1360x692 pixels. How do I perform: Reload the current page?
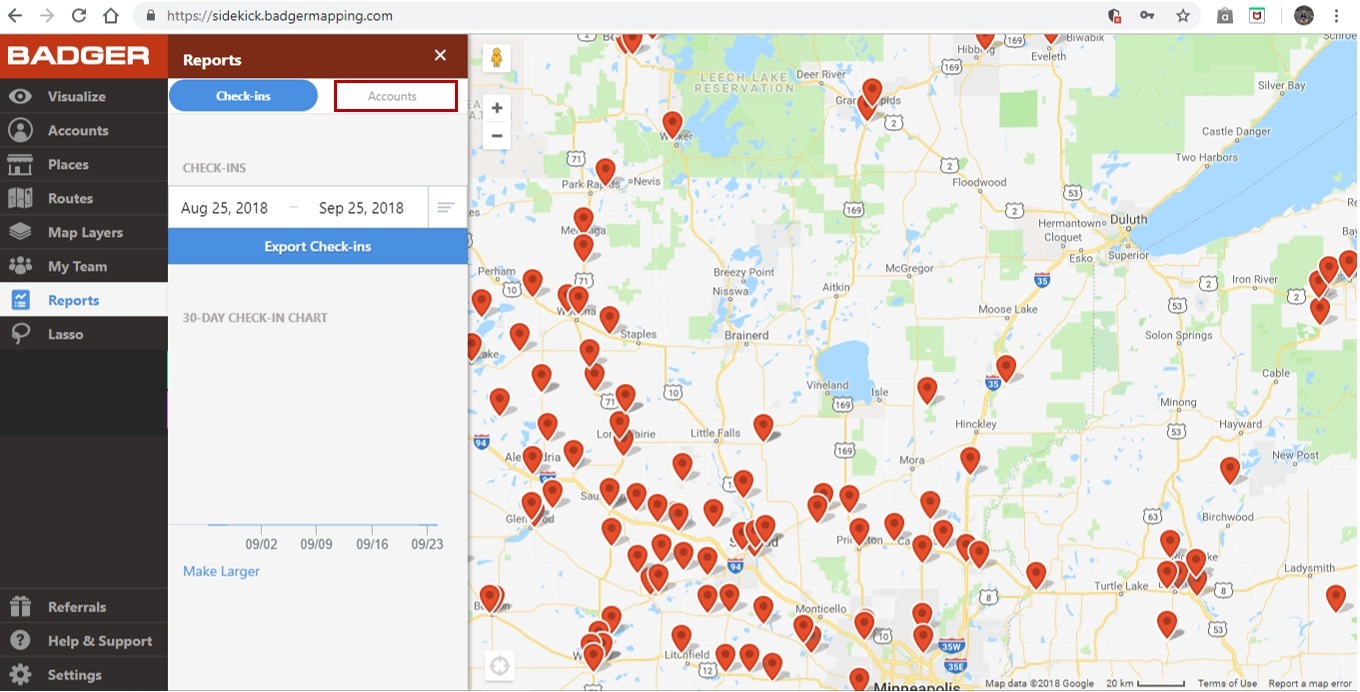click(79, 16)
